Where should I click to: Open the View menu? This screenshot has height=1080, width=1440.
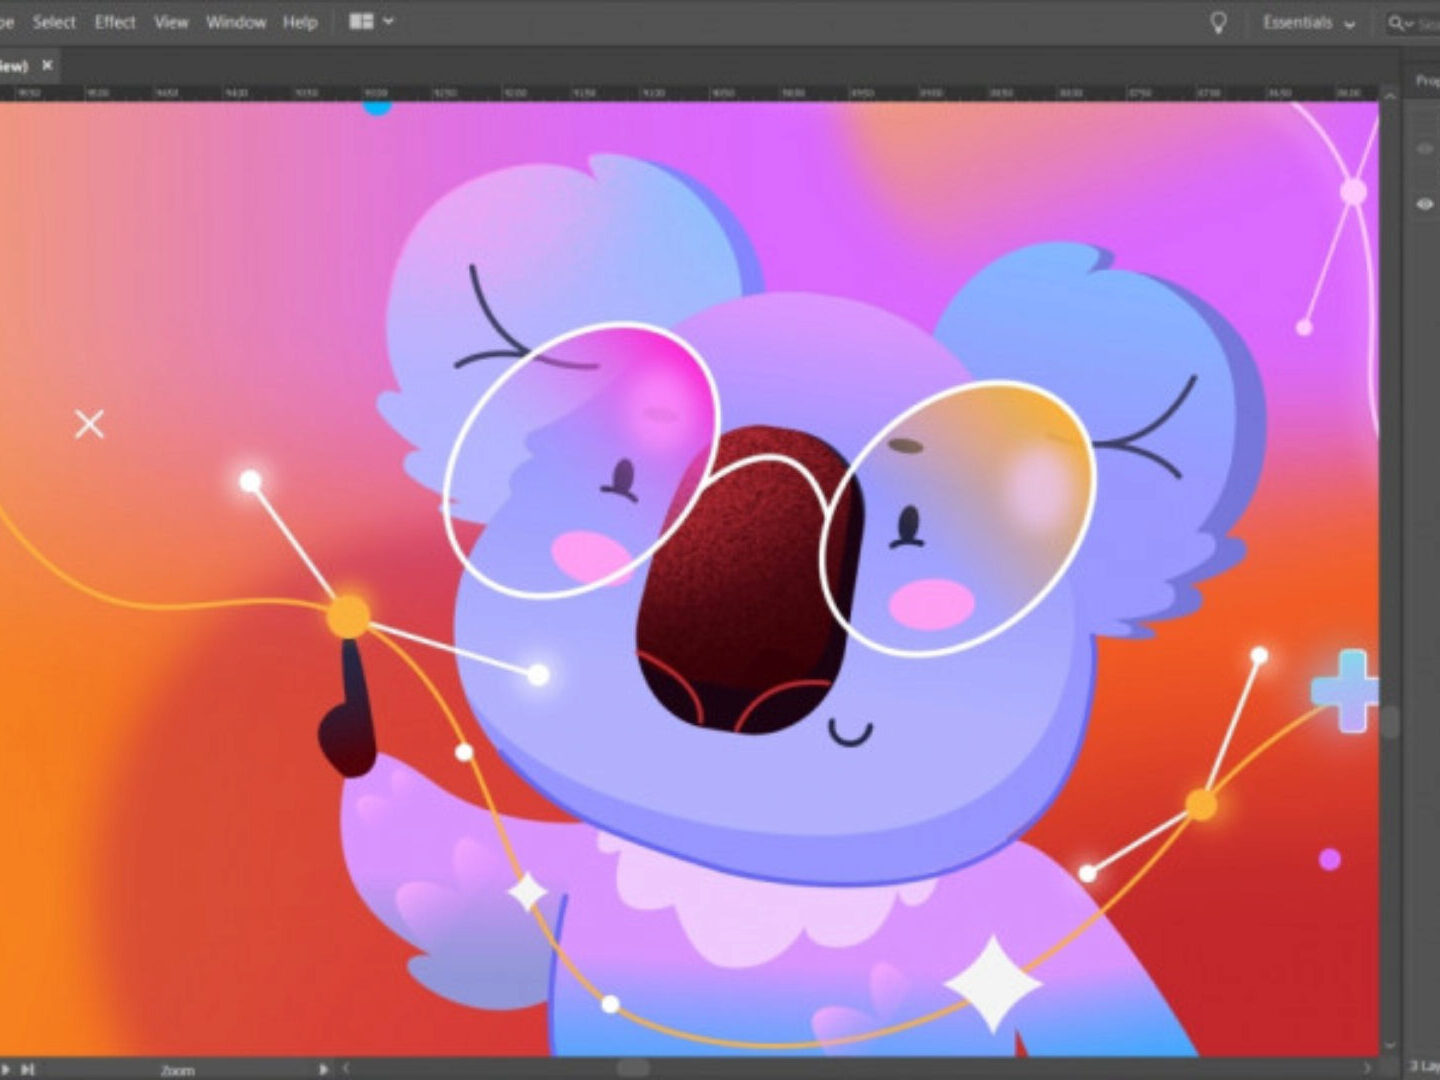[171, 22]
